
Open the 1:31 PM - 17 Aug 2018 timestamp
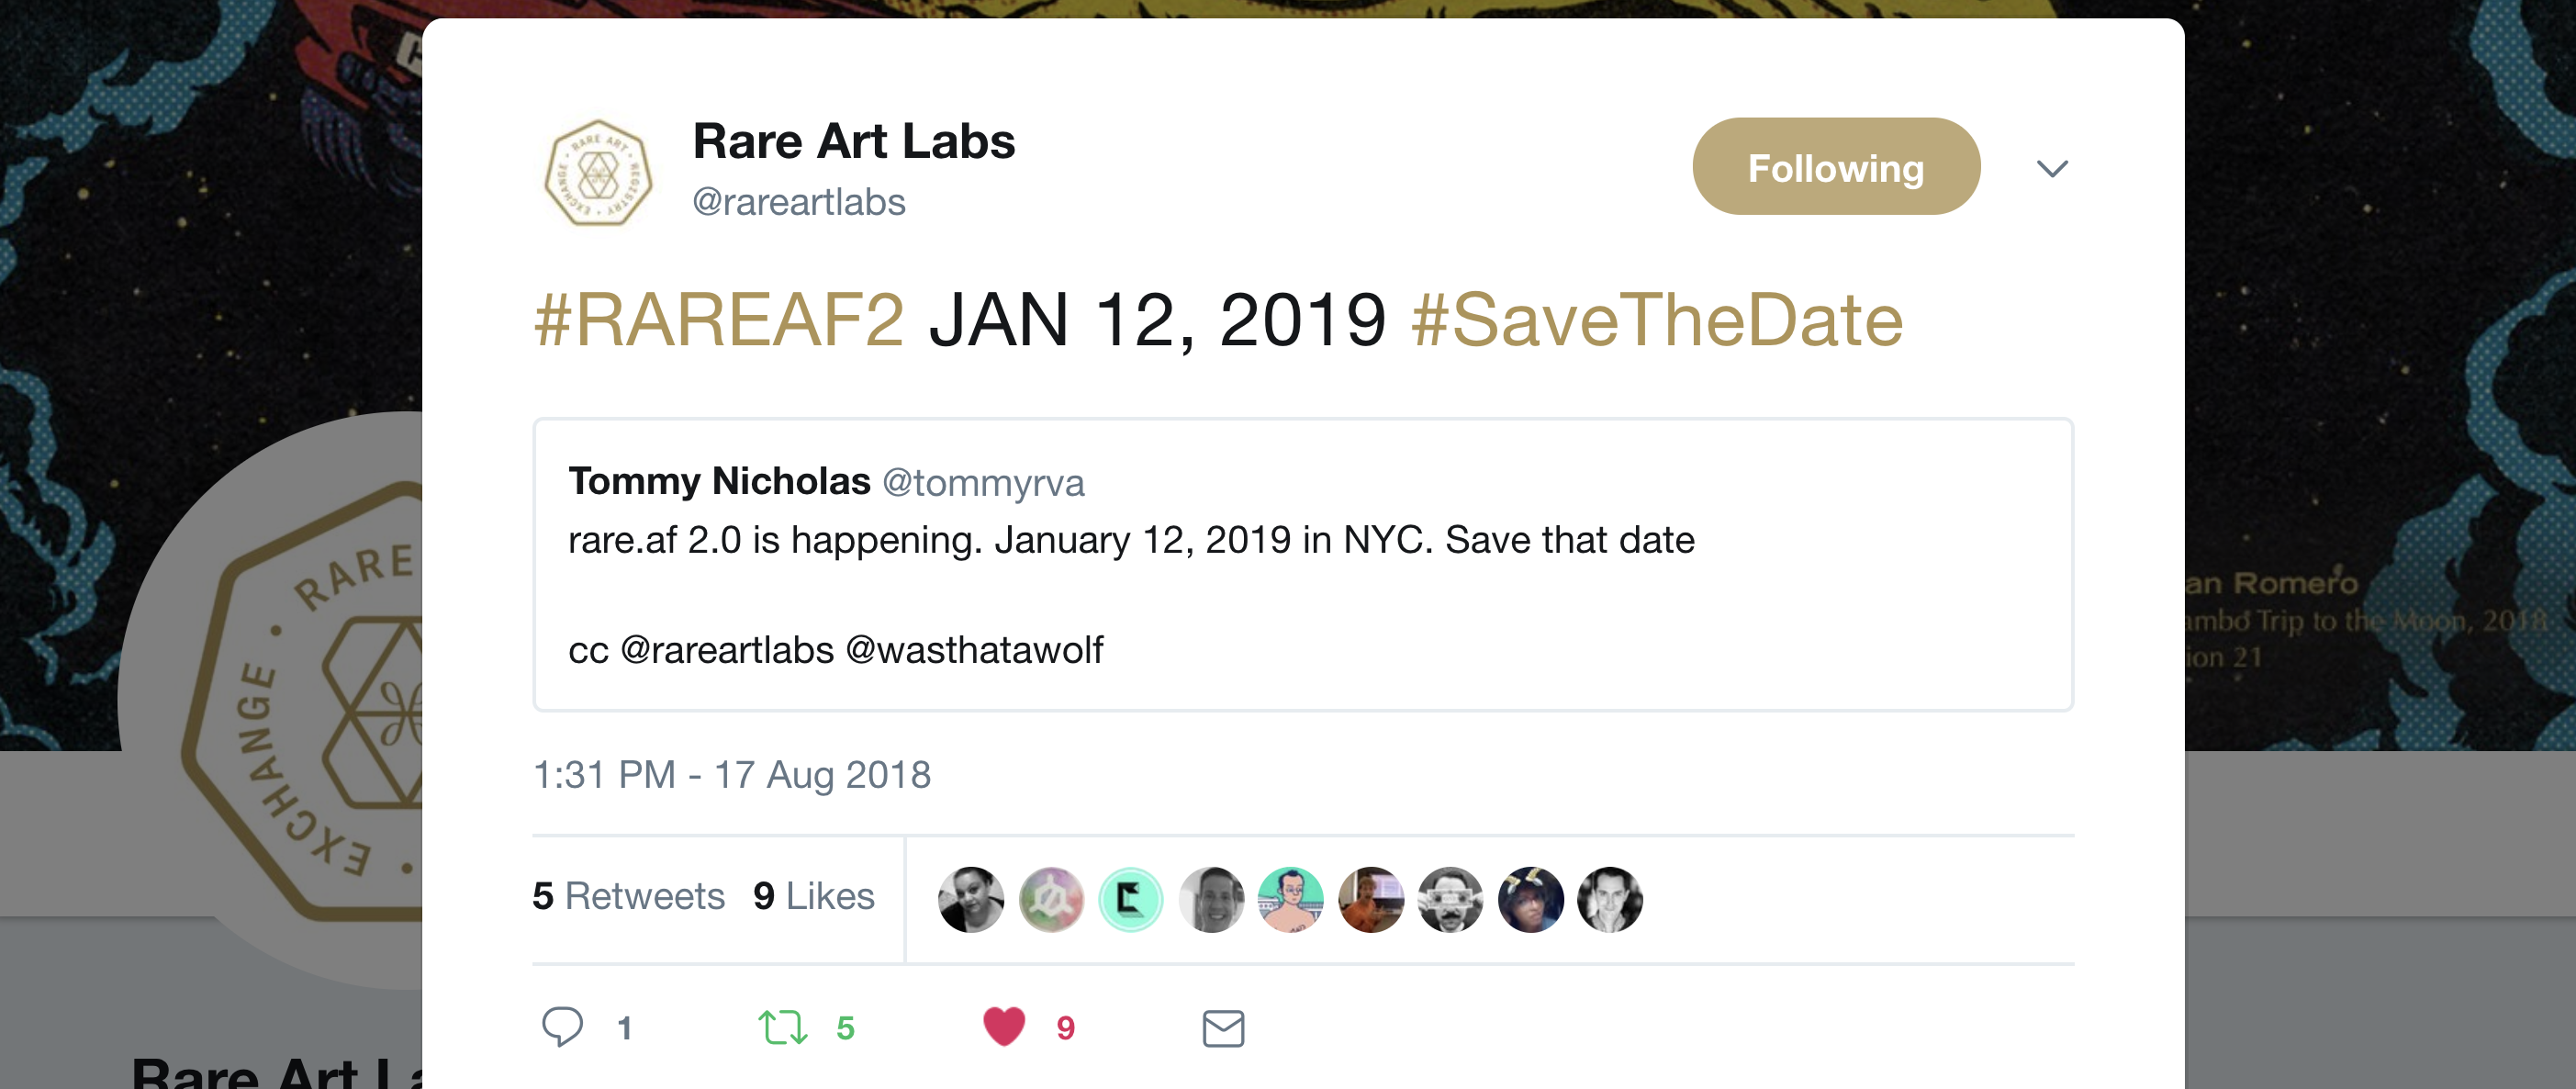coord(732,775)
